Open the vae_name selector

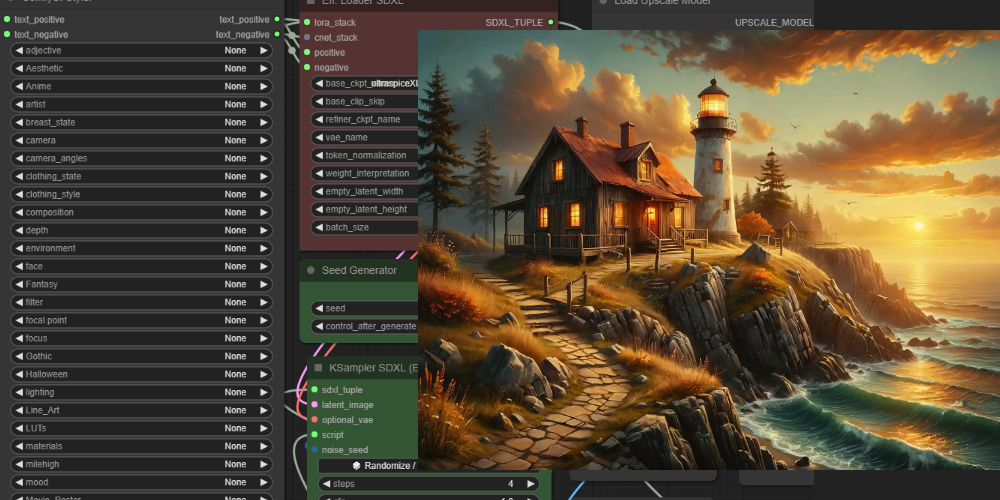click(x=365, y=137)
